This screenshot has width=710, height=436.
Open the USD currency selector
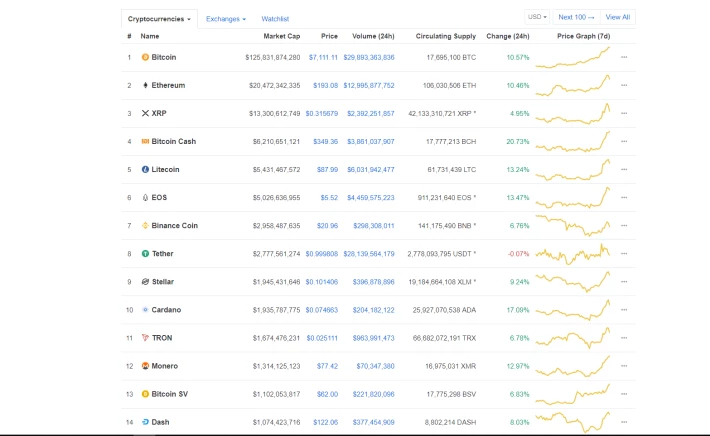(x=537, y=17)
